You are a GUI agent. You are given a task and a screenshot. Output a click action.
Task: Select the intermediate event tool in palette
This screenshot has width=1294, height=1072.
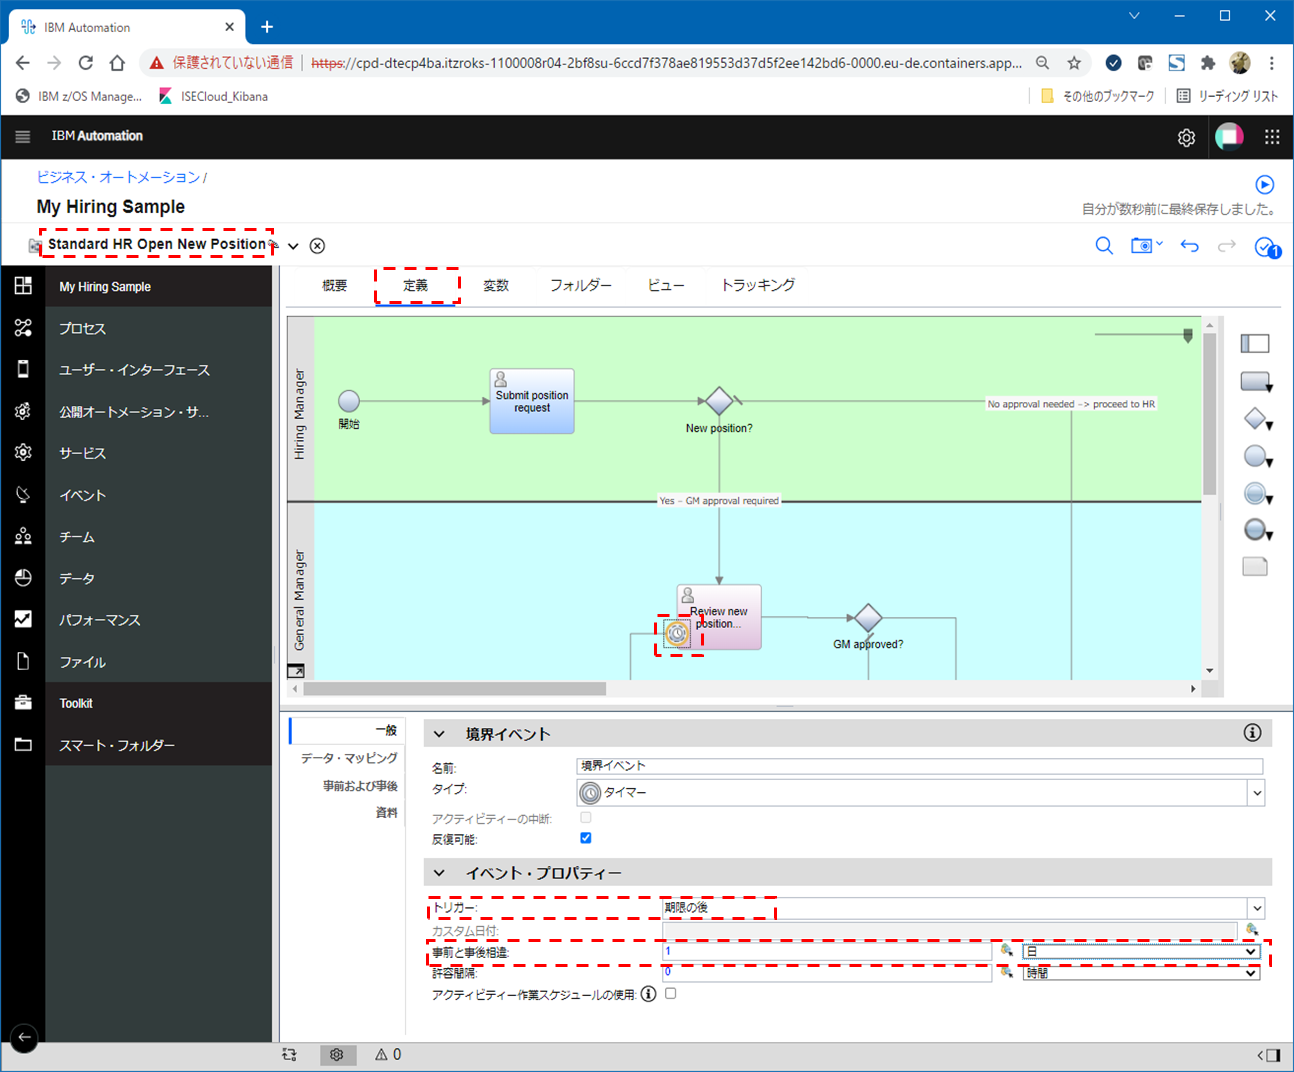coord(1256,494)
